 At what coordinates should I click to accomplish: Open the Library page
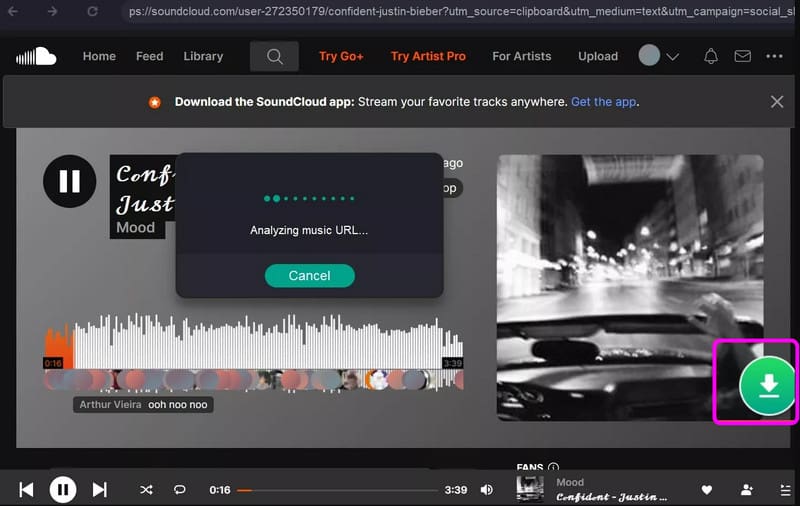[203, 56]
